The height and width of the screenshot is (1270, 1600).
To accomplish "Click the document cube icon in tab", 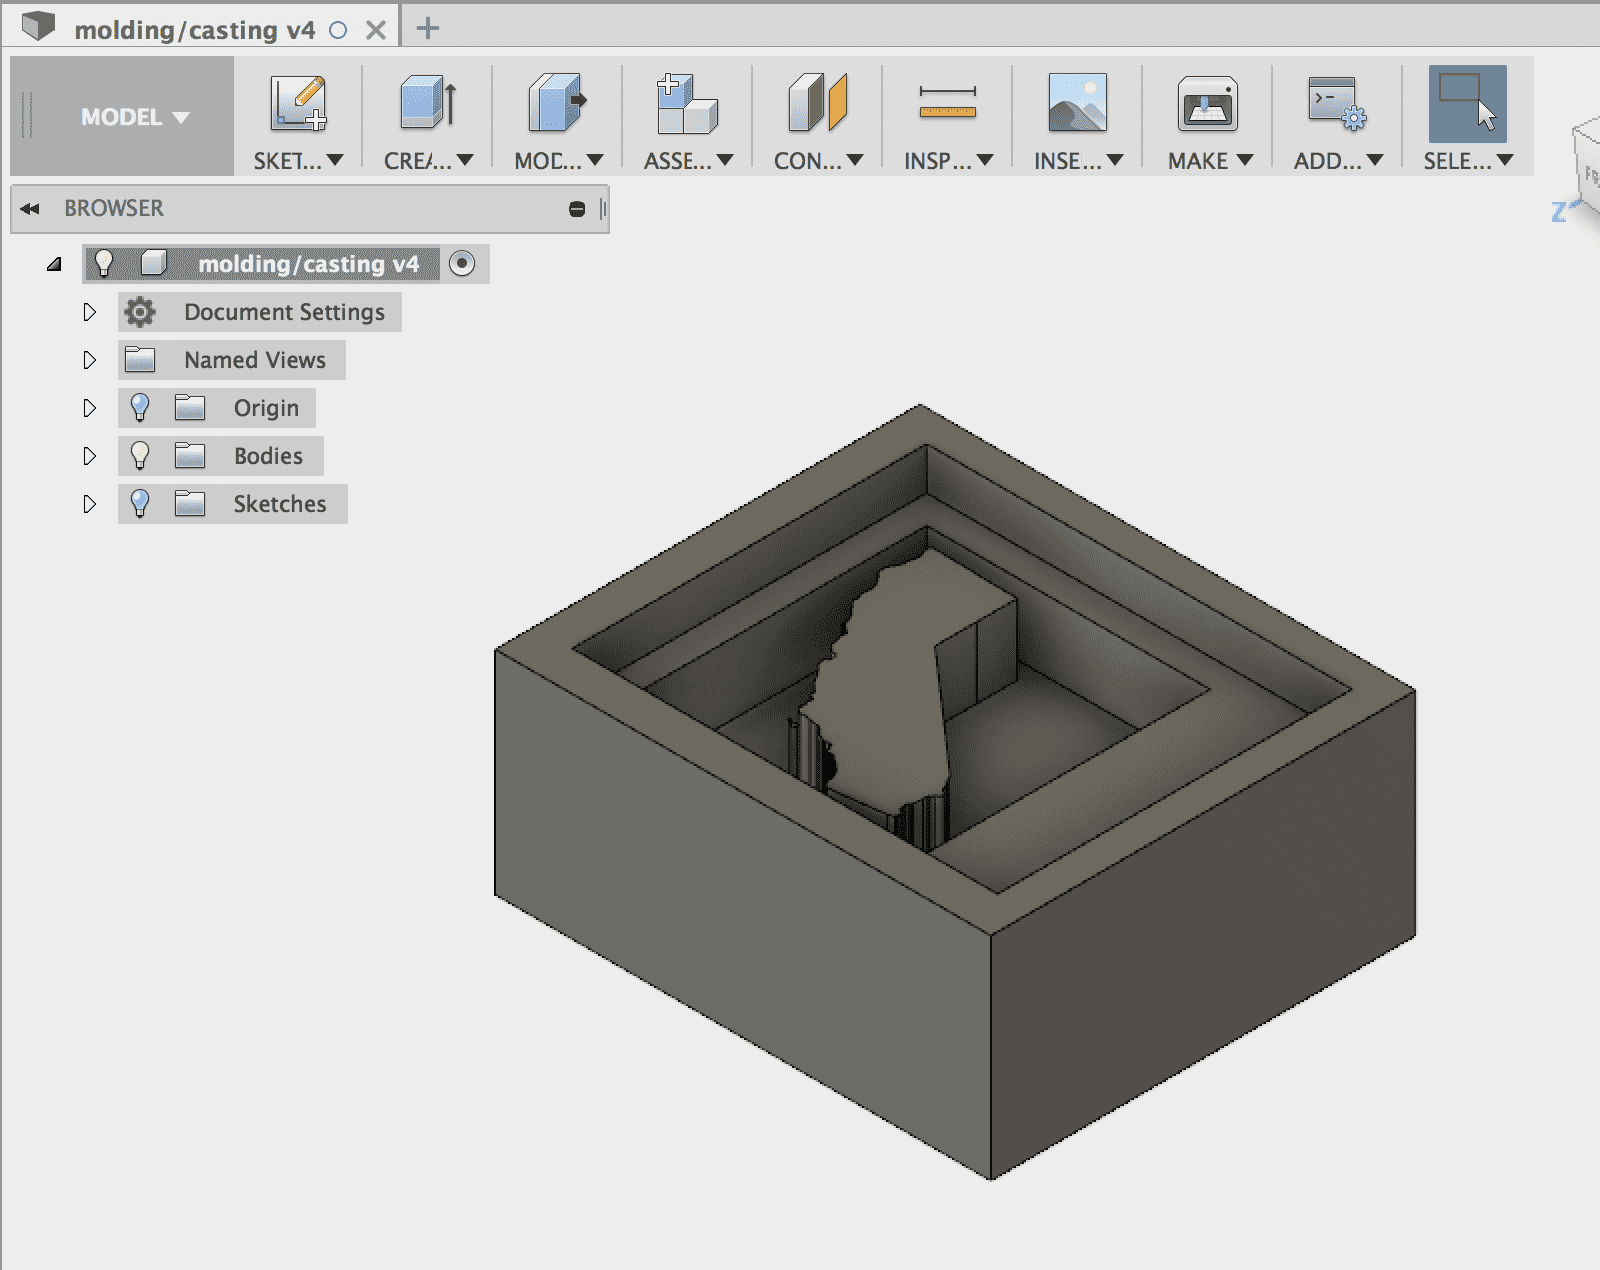I will [39, 26].
